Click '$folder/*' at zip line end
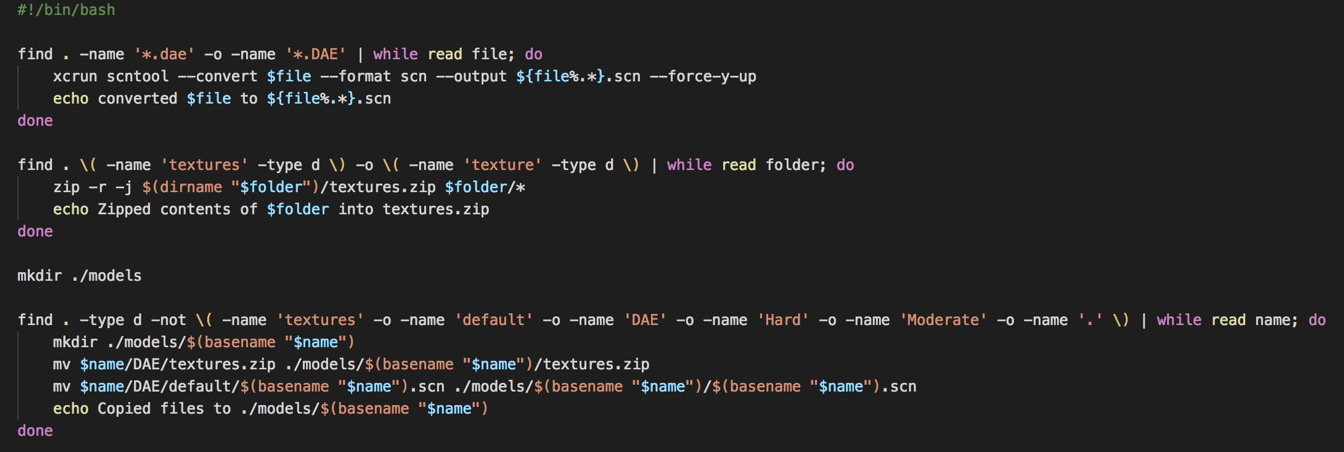The height and width of the screenshot is (452, 1344). click(x=484, y=187)
